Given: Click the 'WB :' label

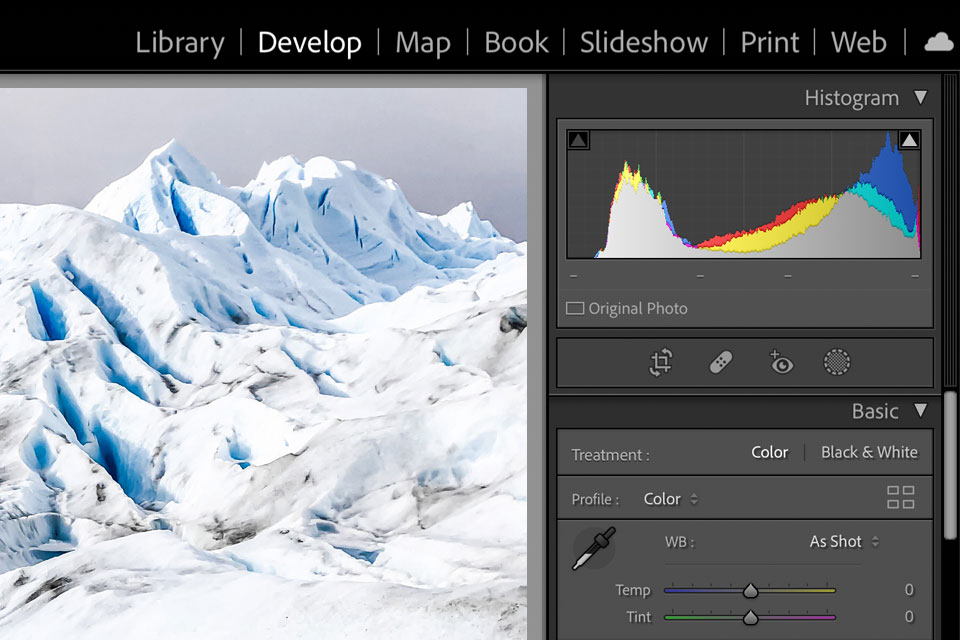Looking at the screenshot, I should 680,542.
